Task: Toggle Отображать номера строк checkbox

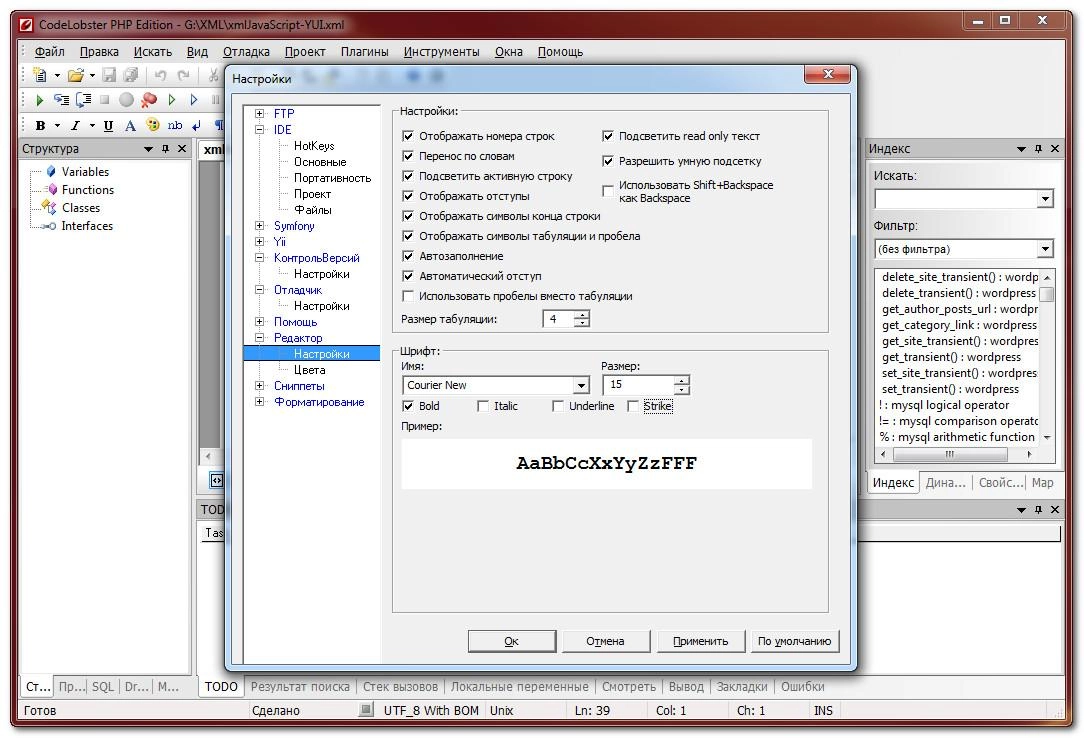Action: pyautogui.click(x=408, y=136)
